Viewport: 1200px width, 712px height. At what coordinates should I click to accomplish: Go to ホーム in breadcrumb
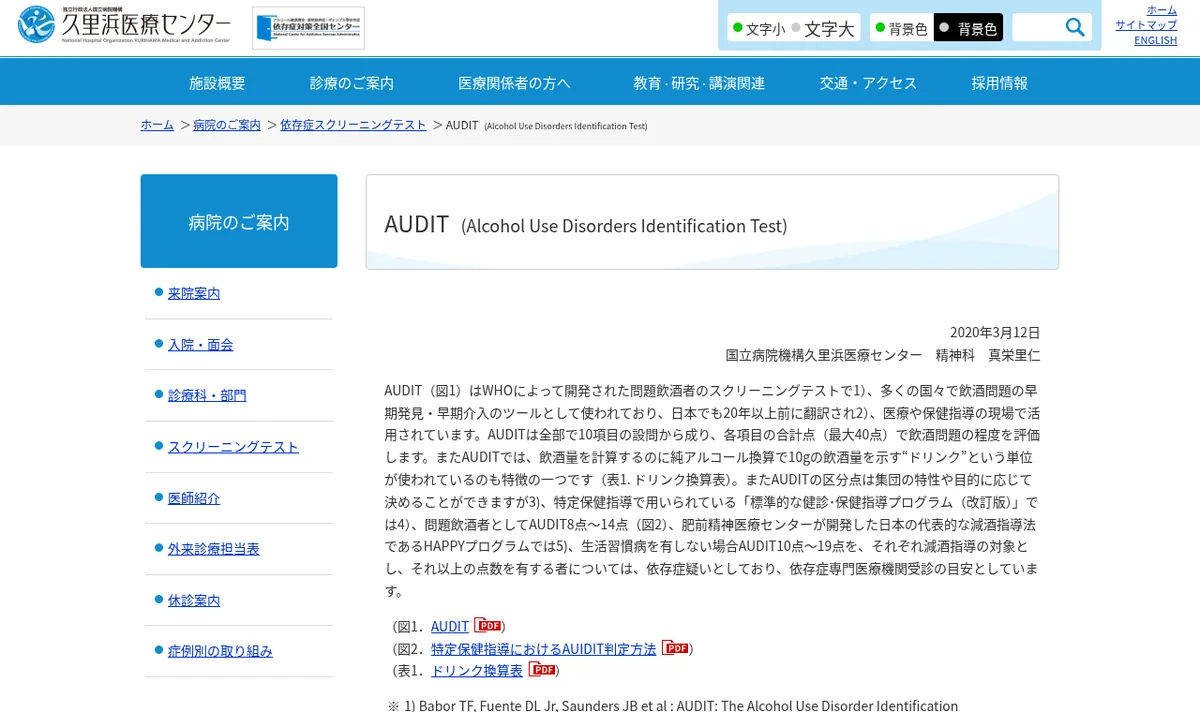tap(157, 125)
